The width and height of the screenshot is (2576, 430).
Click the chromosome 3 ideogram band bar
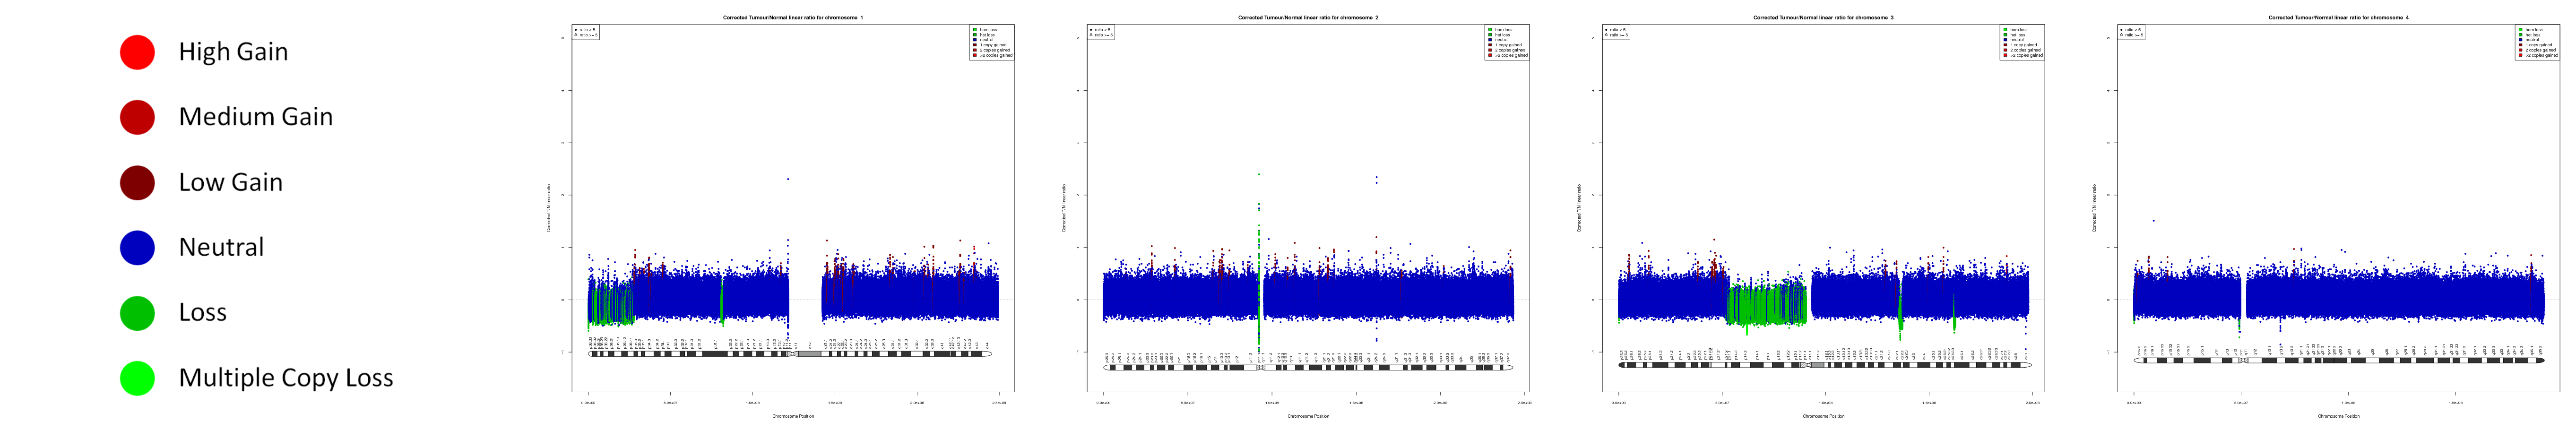click(1824, 365)
